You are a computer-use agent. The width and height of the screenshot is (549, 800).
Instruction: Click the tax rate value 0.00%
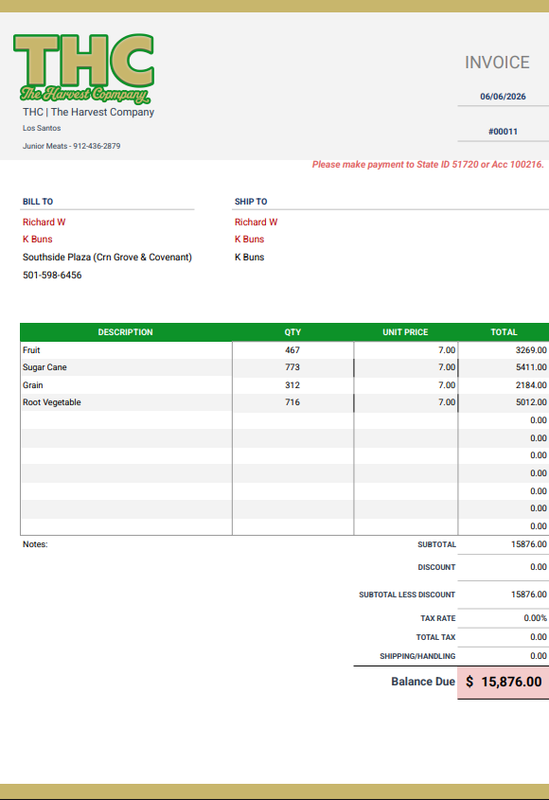tap(535, 618)
